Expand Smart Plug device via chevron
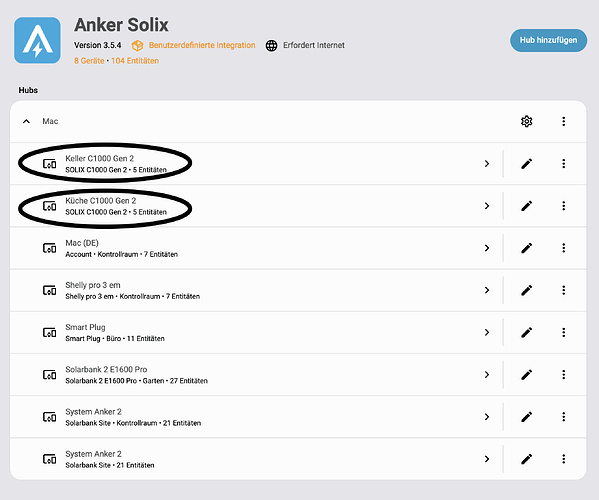Image resolution: width=599 pixels, height=500 pixels. [487, 332]
